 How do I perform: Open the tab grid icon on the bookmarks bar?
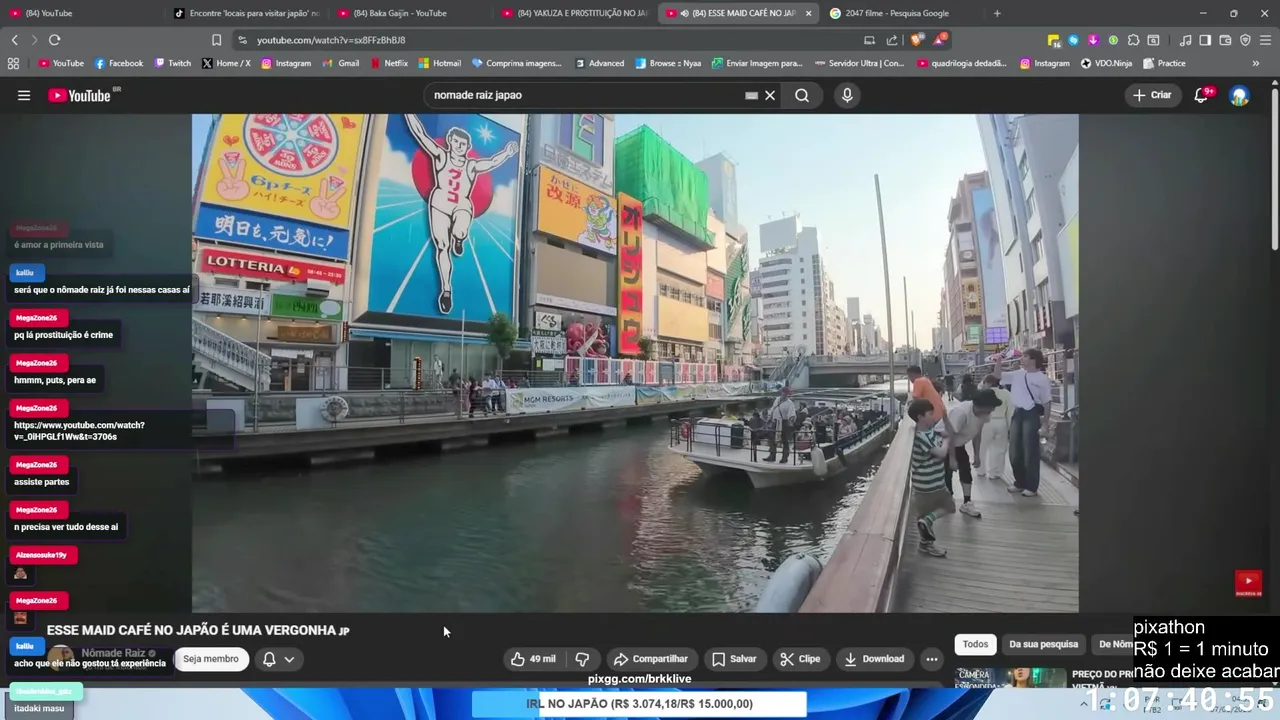[13, 63]
